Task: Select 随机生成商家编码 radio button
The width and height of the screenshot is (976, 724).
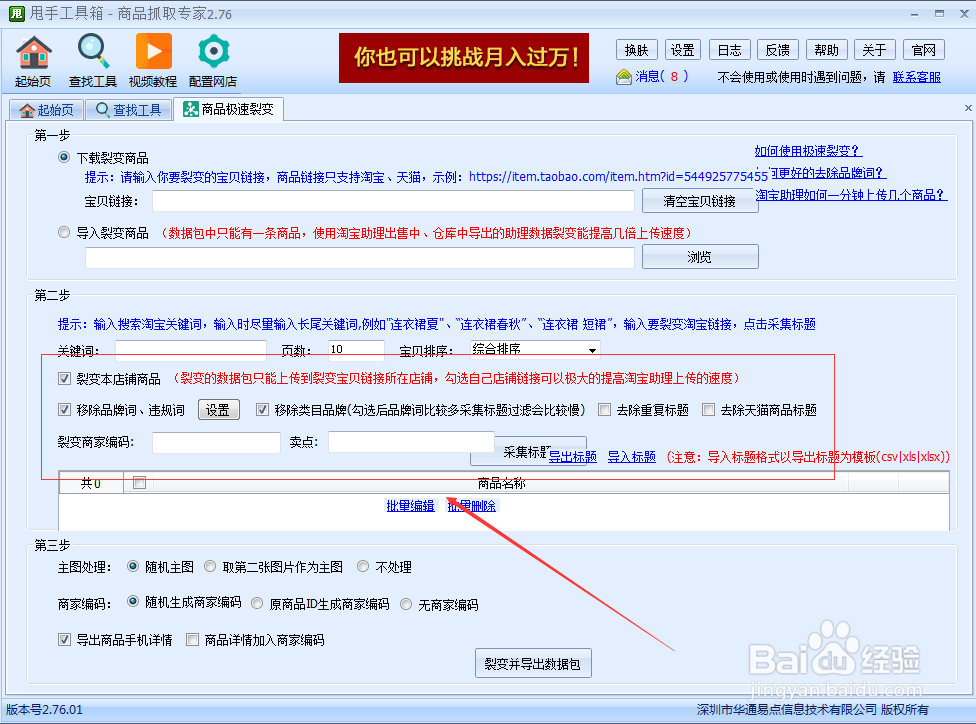Action: [x=133, y=602]
